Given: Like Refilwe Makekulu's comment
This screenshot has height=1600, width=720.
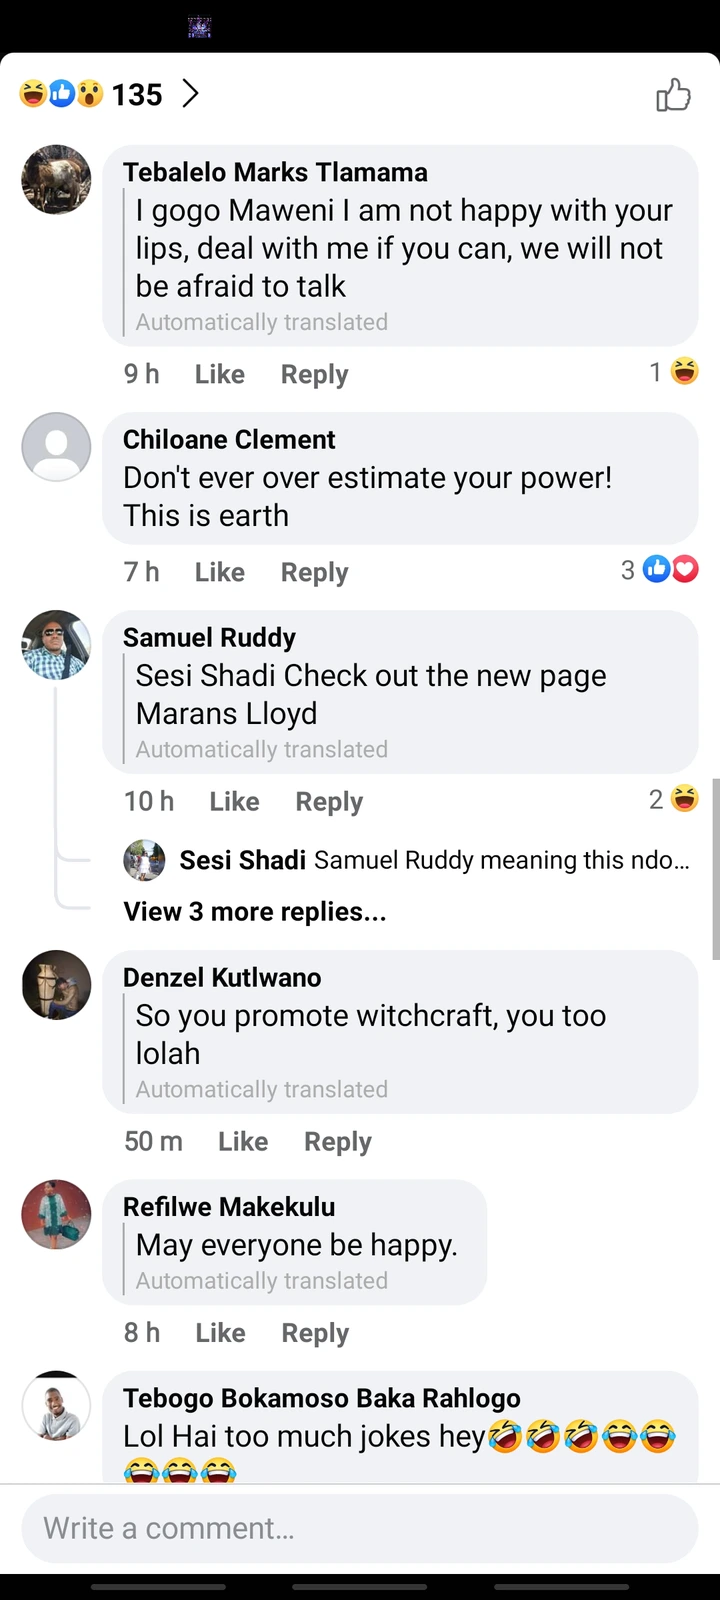Looking at the screenshot, I should [x=220, y=1332].
